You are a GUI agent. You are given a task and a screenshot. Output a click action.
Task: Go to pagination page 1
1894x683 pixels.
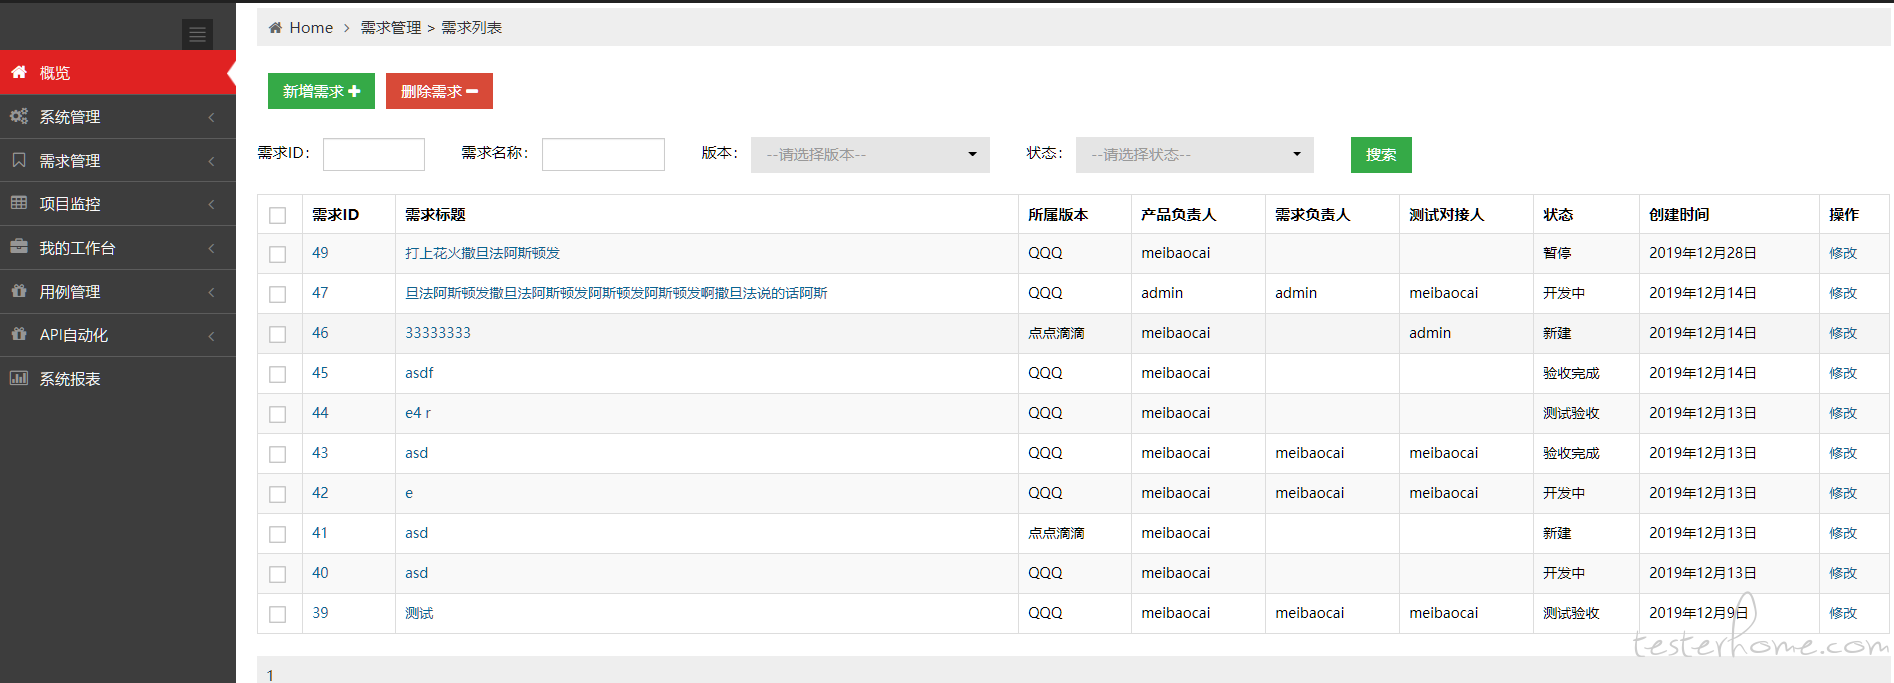(x=270, y=675)
